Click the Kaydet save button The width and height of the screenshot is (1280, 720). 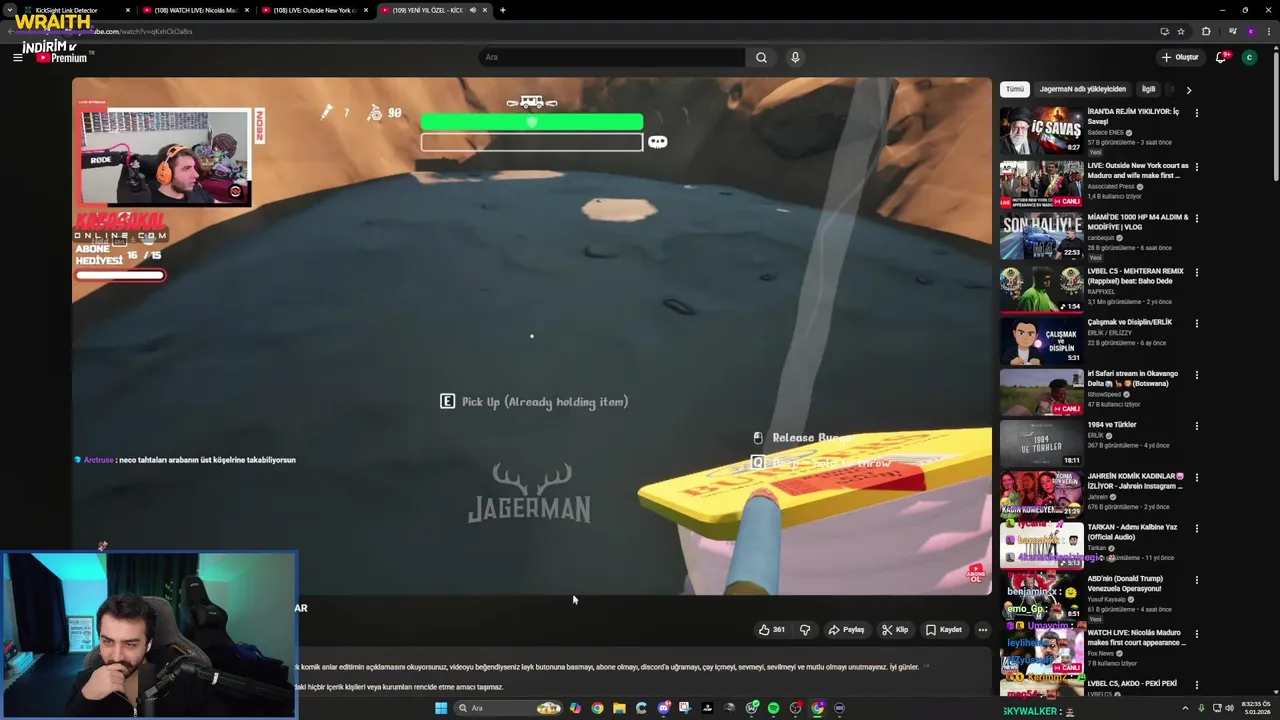click(944, 630)
